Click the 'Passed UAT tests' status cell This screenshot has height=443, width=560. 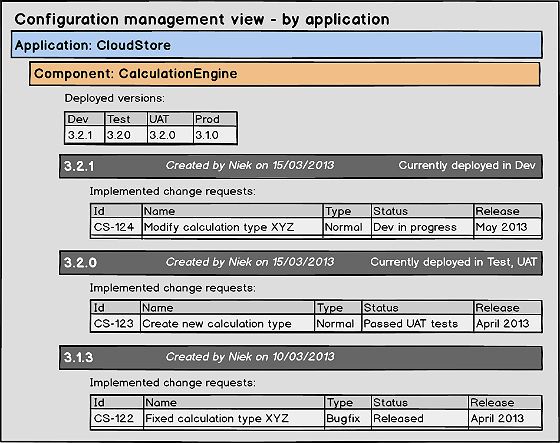pos(418,324)
